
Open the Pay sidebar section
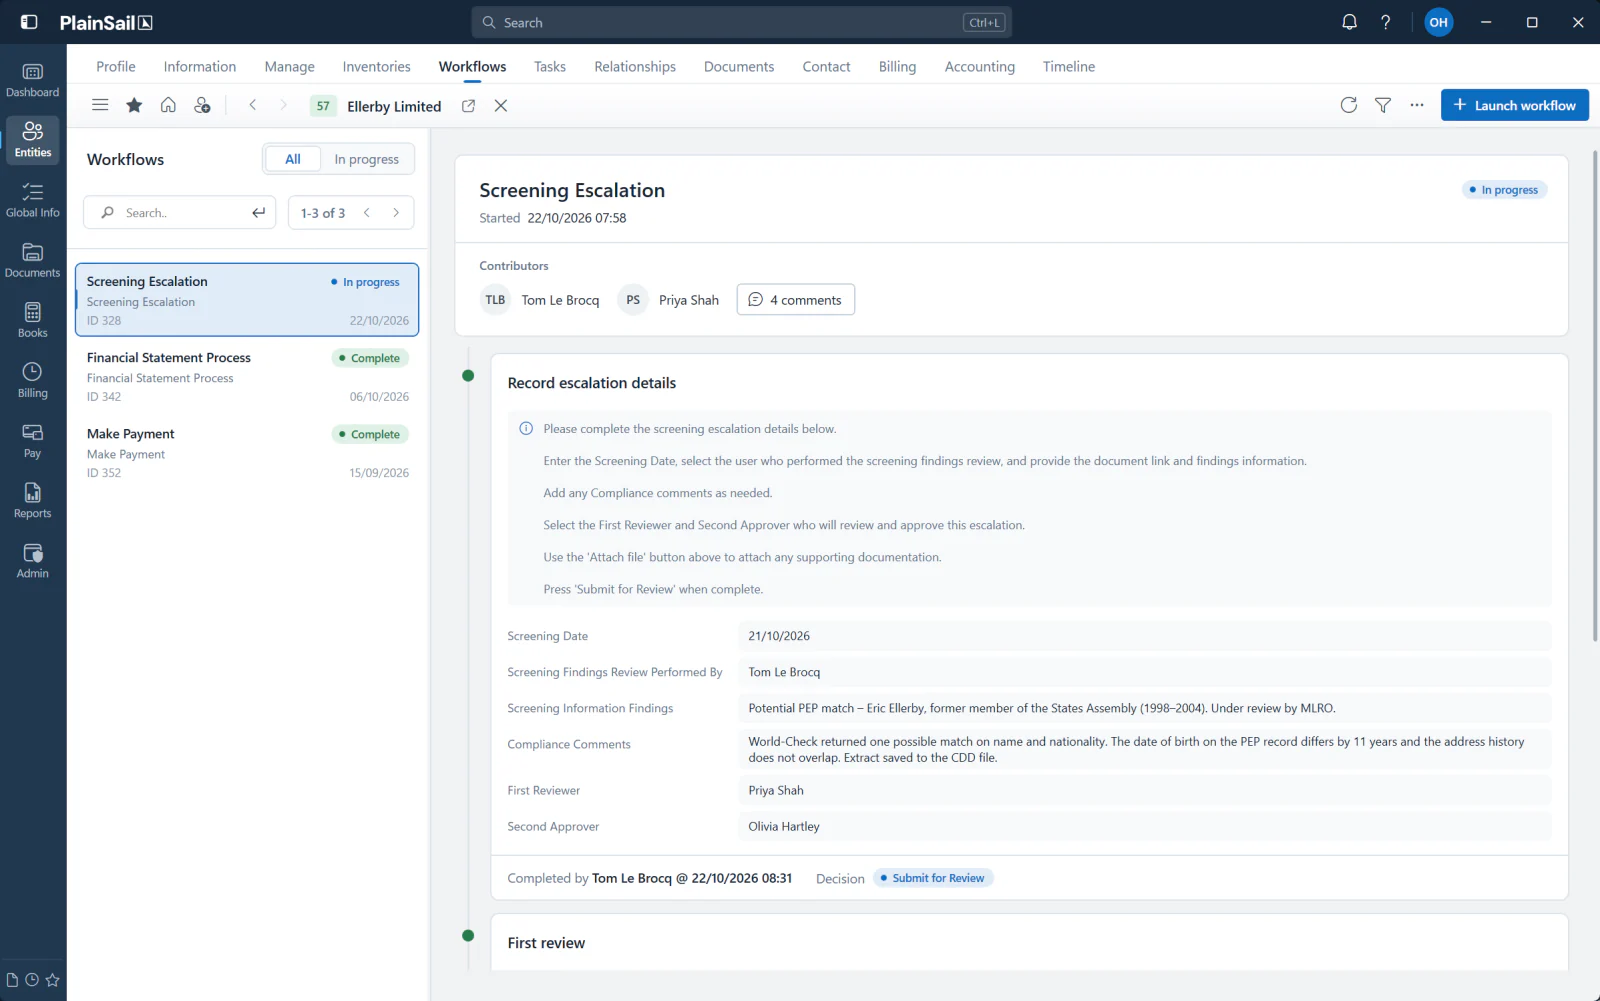click(33, 440)
